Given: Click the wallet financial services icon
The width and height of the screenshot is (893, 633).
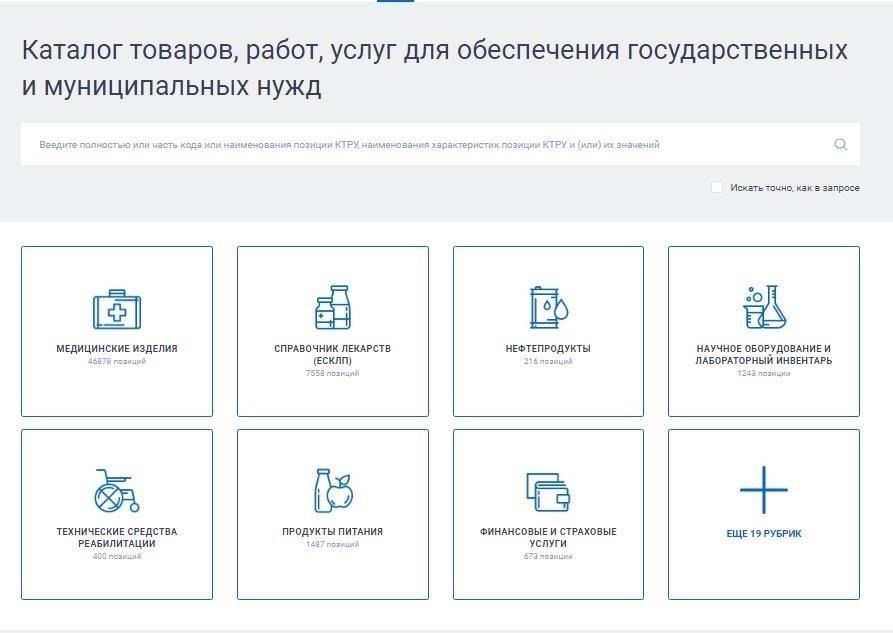Looking at the screenshot, I should coord(548,492).
